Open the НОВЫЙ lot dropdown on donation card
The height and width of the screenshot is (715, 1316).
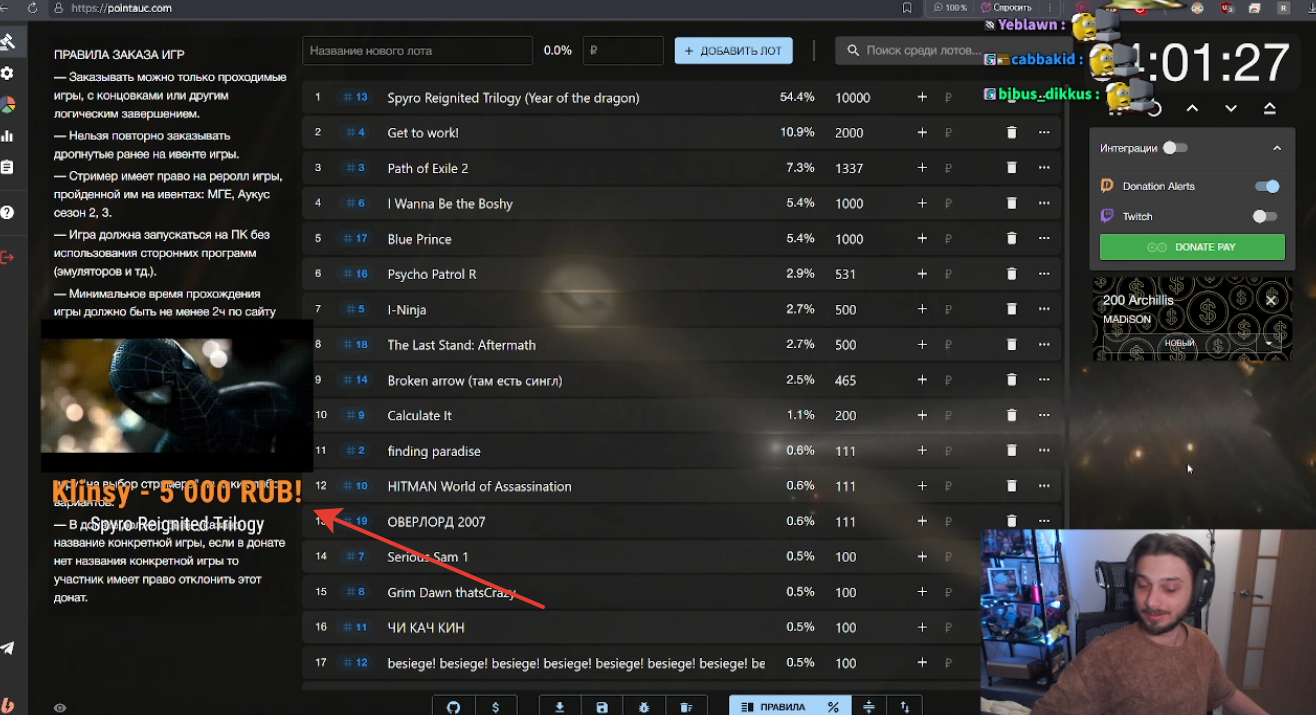coord(1180,343)
